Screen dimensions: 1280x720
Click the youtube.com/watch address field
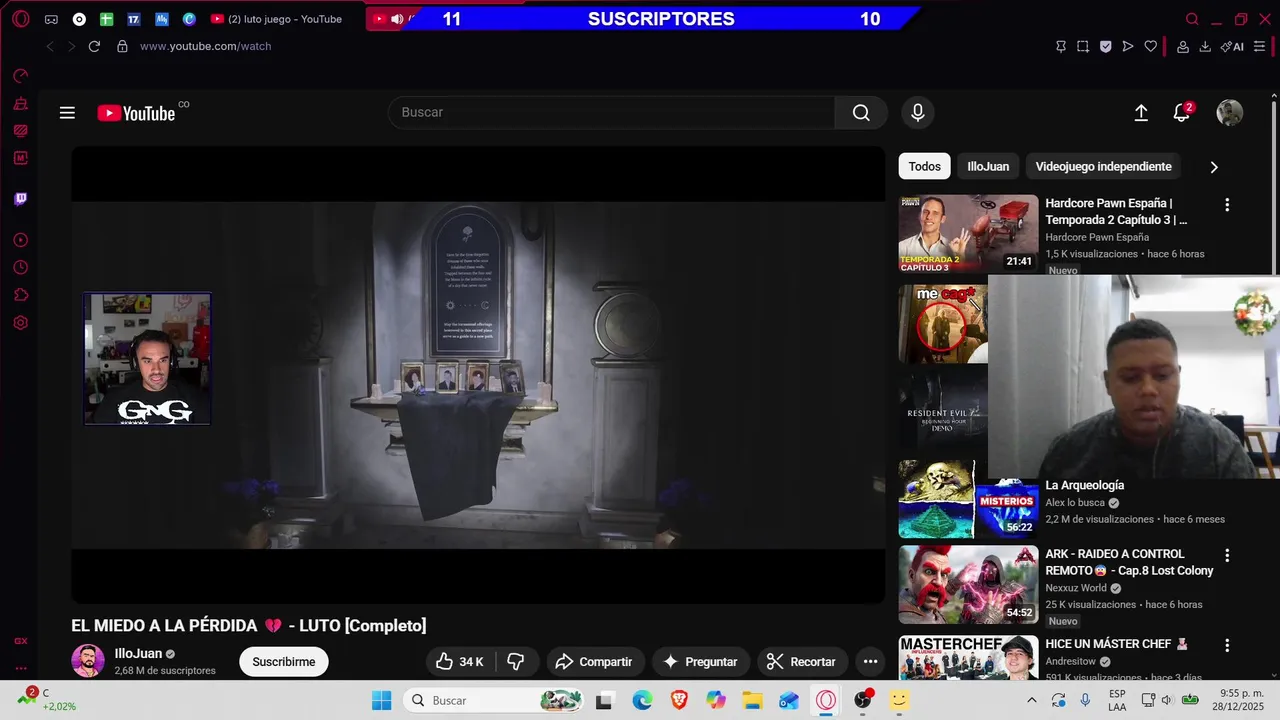pyautogui.click(x=205, y=46)
